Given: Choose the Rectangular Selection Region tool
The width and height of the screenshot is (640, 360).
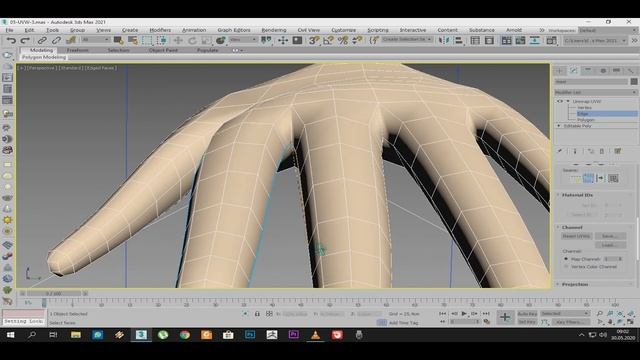Looking at the screenshot, I should pyautogui.click(x=147, y=40).
